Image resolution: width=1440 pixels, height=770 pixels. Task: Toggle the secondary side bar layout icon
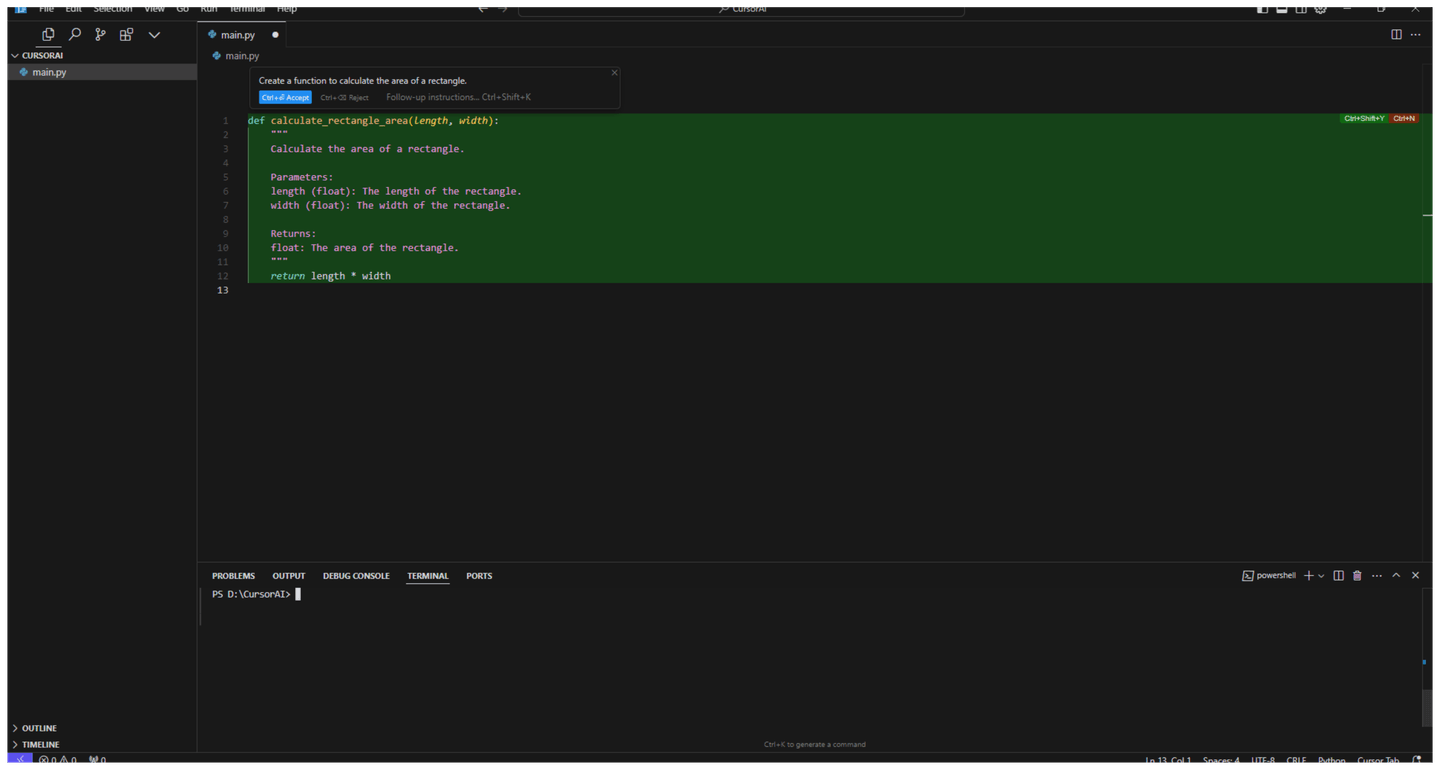tap(1301, 8)
